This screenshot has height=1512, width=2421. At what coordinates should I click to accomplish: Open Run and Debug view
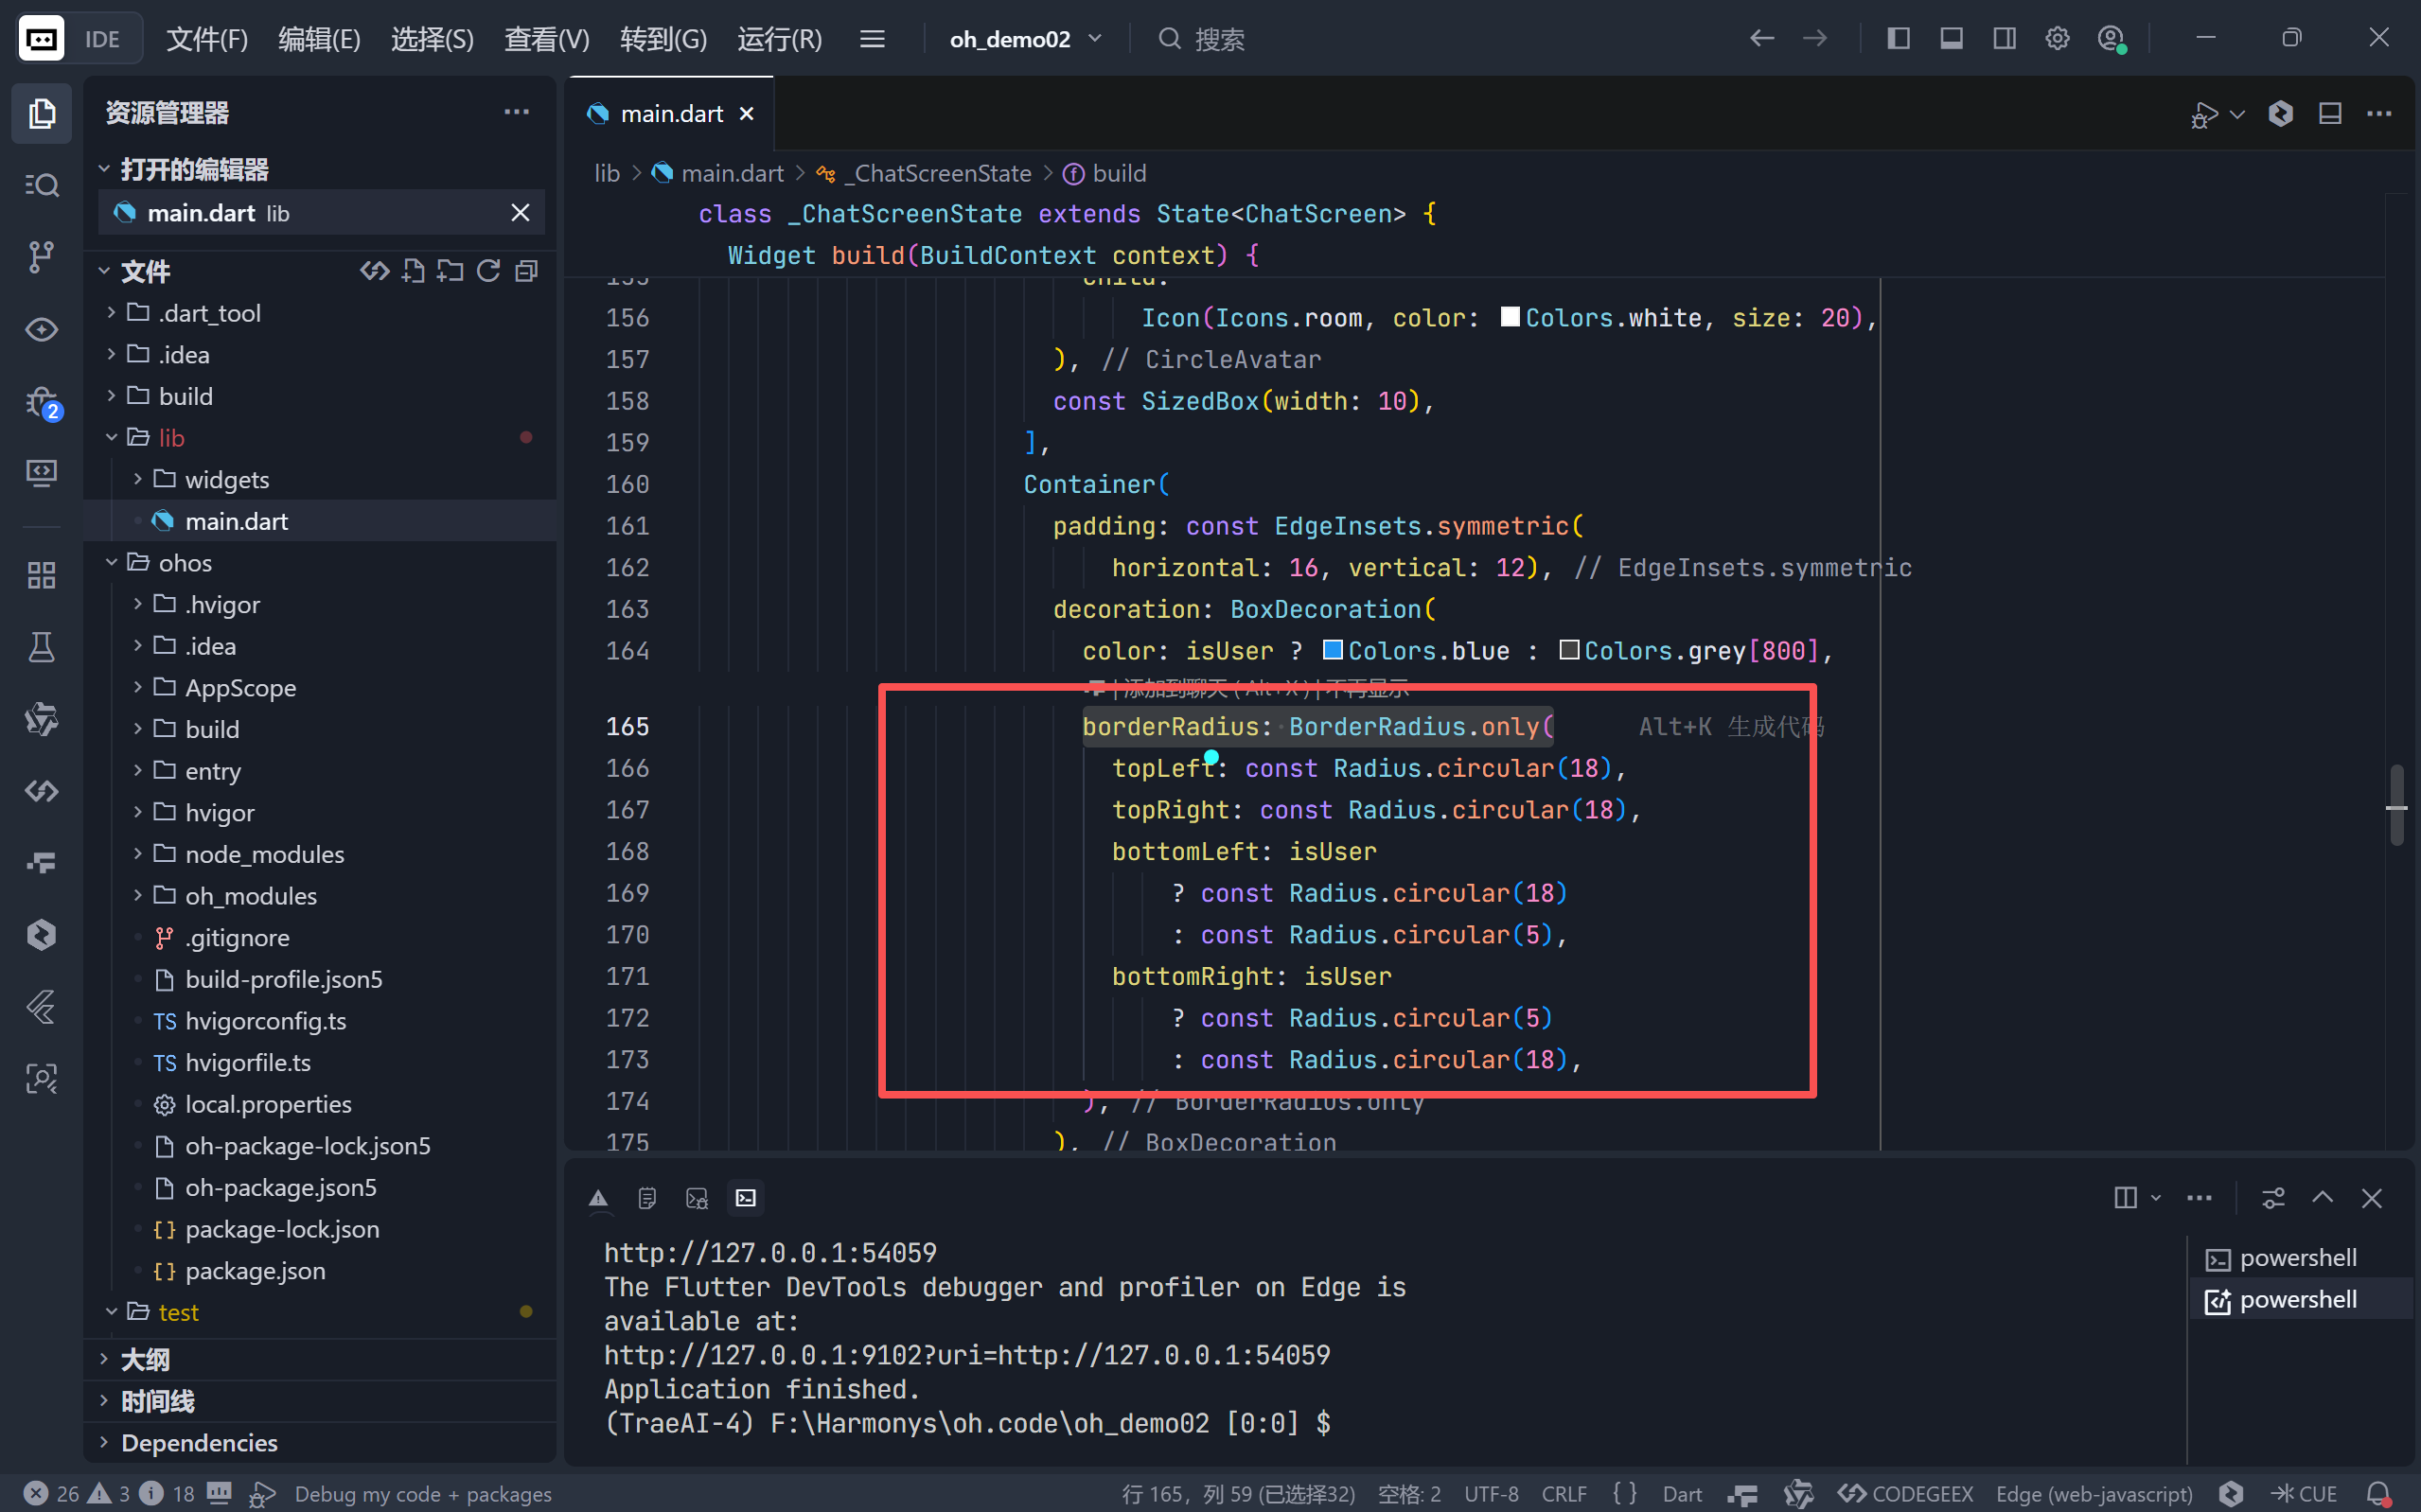[41, 402]
